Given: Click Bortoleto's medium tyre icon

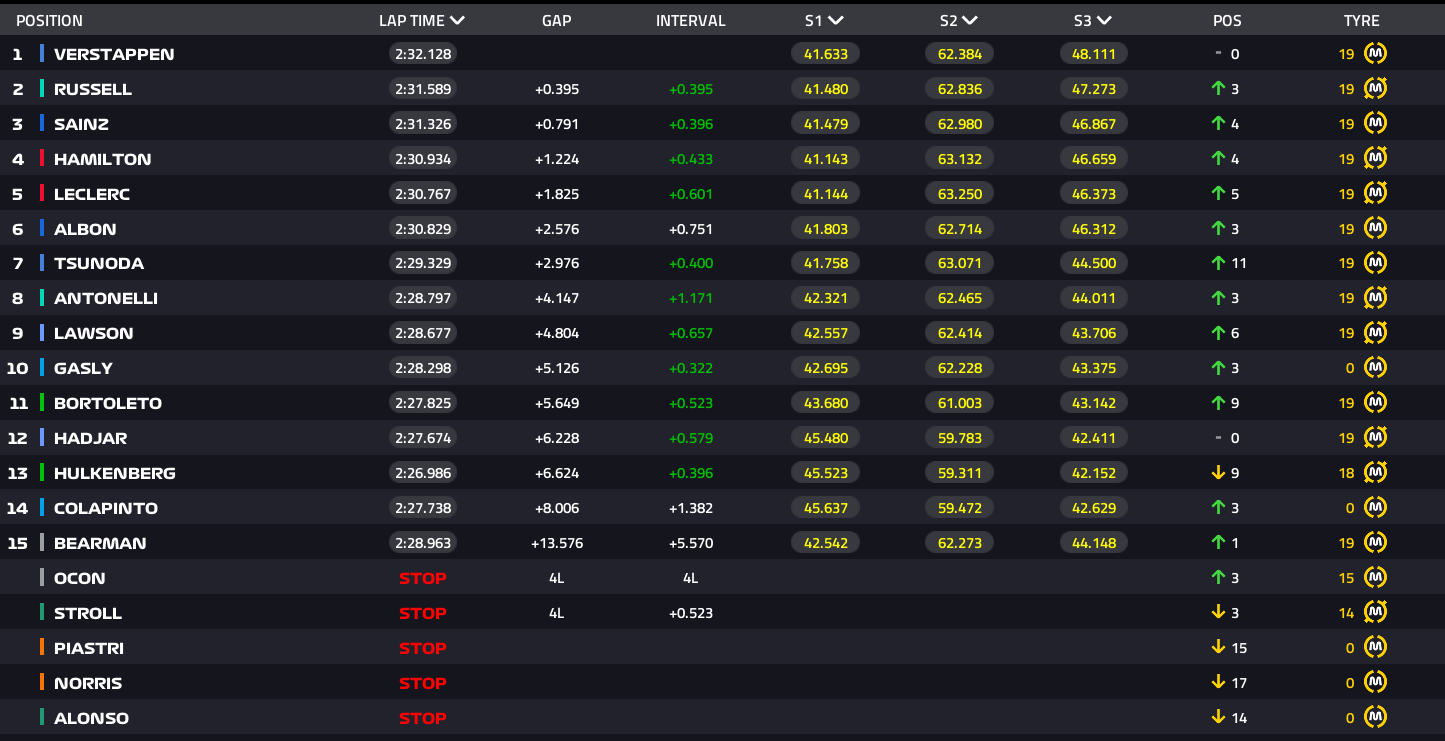Looking at the screenshot, I should coord(1376,403).
